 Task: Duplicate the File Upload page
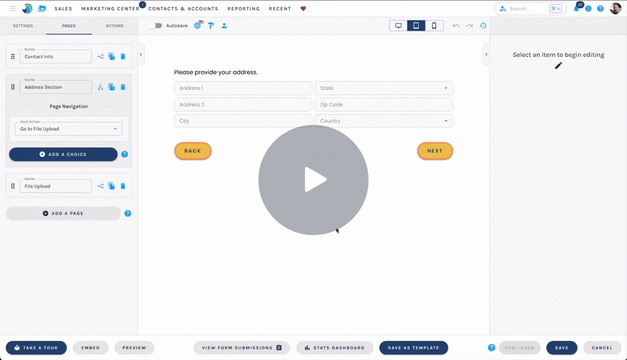(x=112, y=186)
